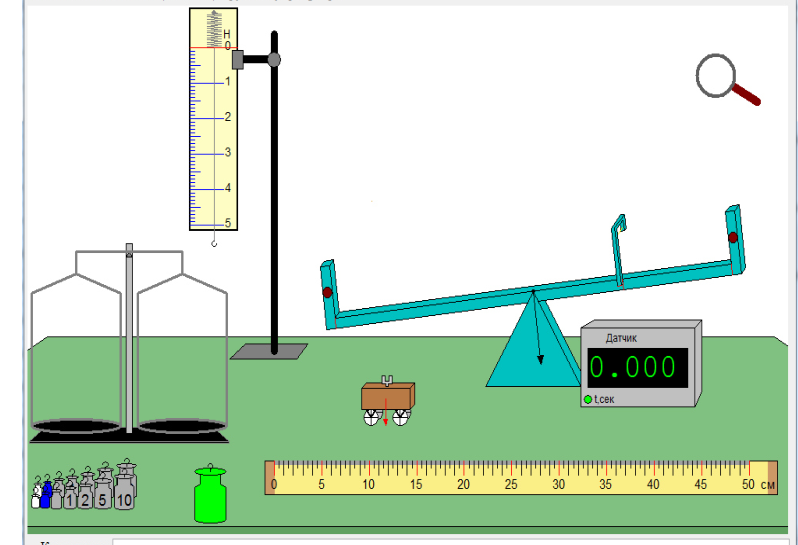Image resolution: width=798 pixels, height=545 pixels.
Task: Pick the gray weight labeled 5
Action: click(x=102, y=494)
